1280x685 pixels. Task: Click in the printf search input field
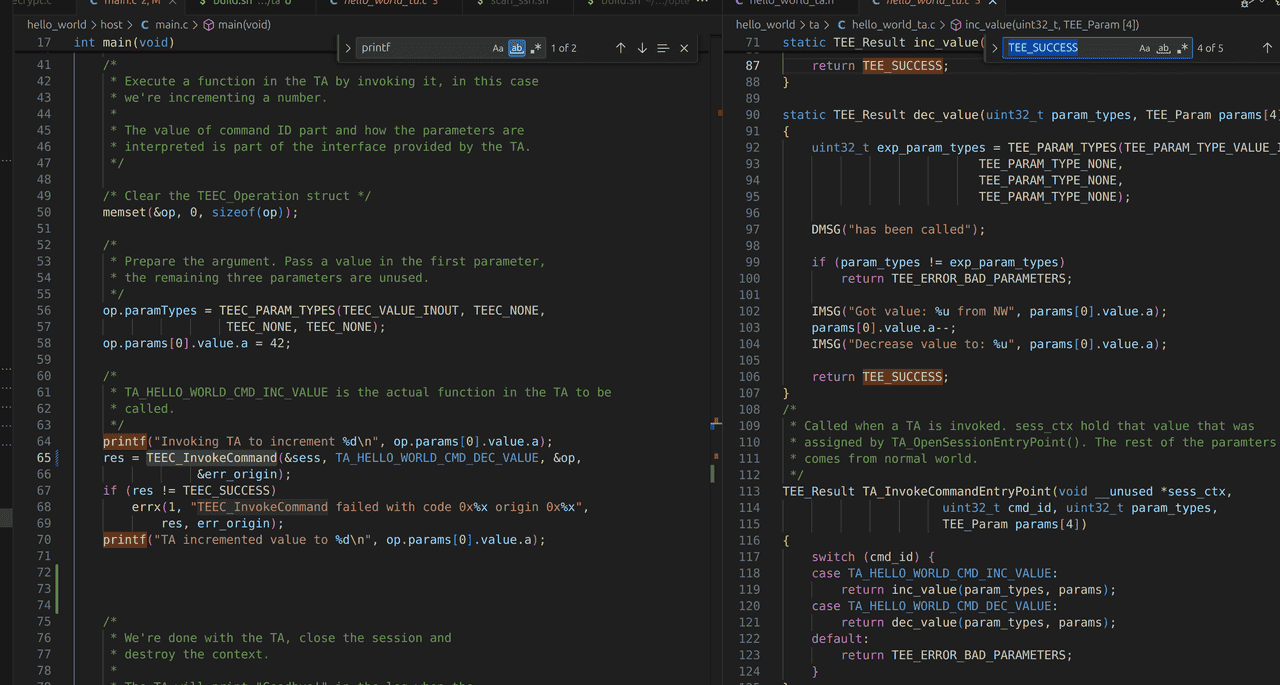coord(420,48)
